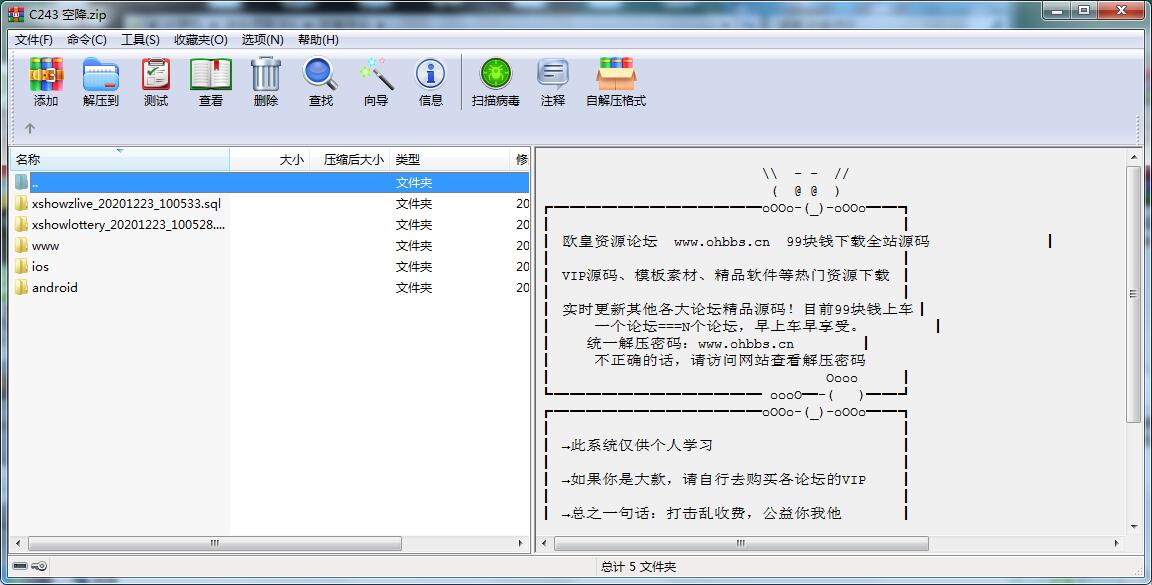Click file list scroll right arrow
This screenshot has width=1152, height=585.
point(521,543)
